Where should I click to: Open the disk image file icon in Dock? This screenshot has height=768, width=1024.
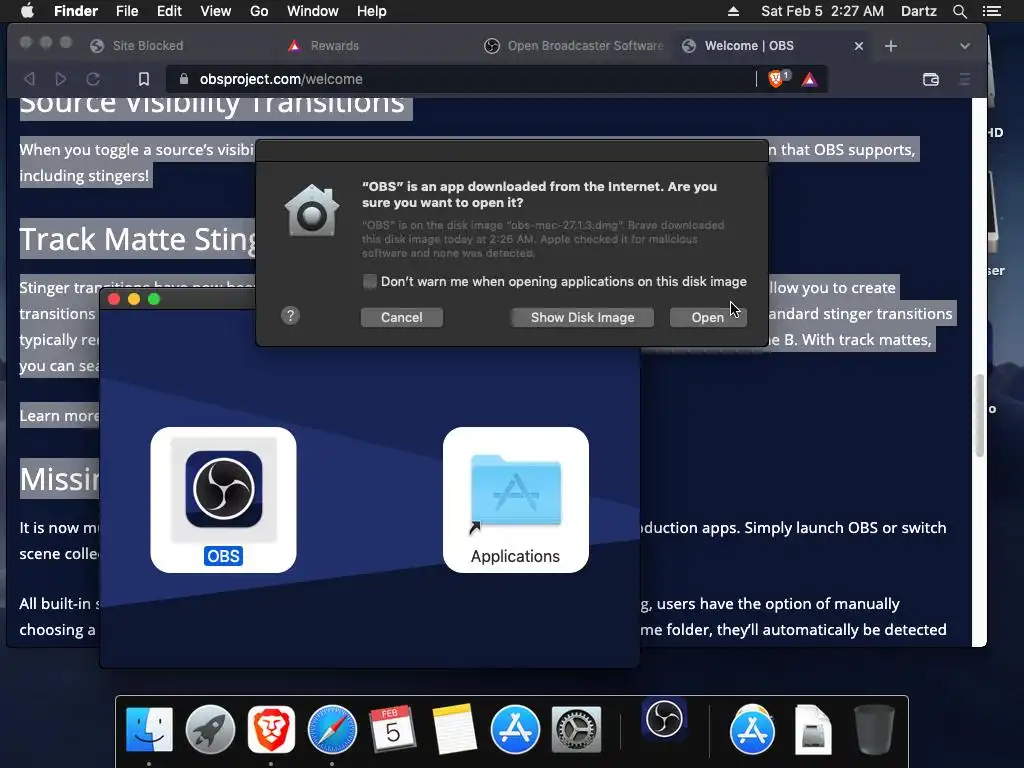(813, 729)
